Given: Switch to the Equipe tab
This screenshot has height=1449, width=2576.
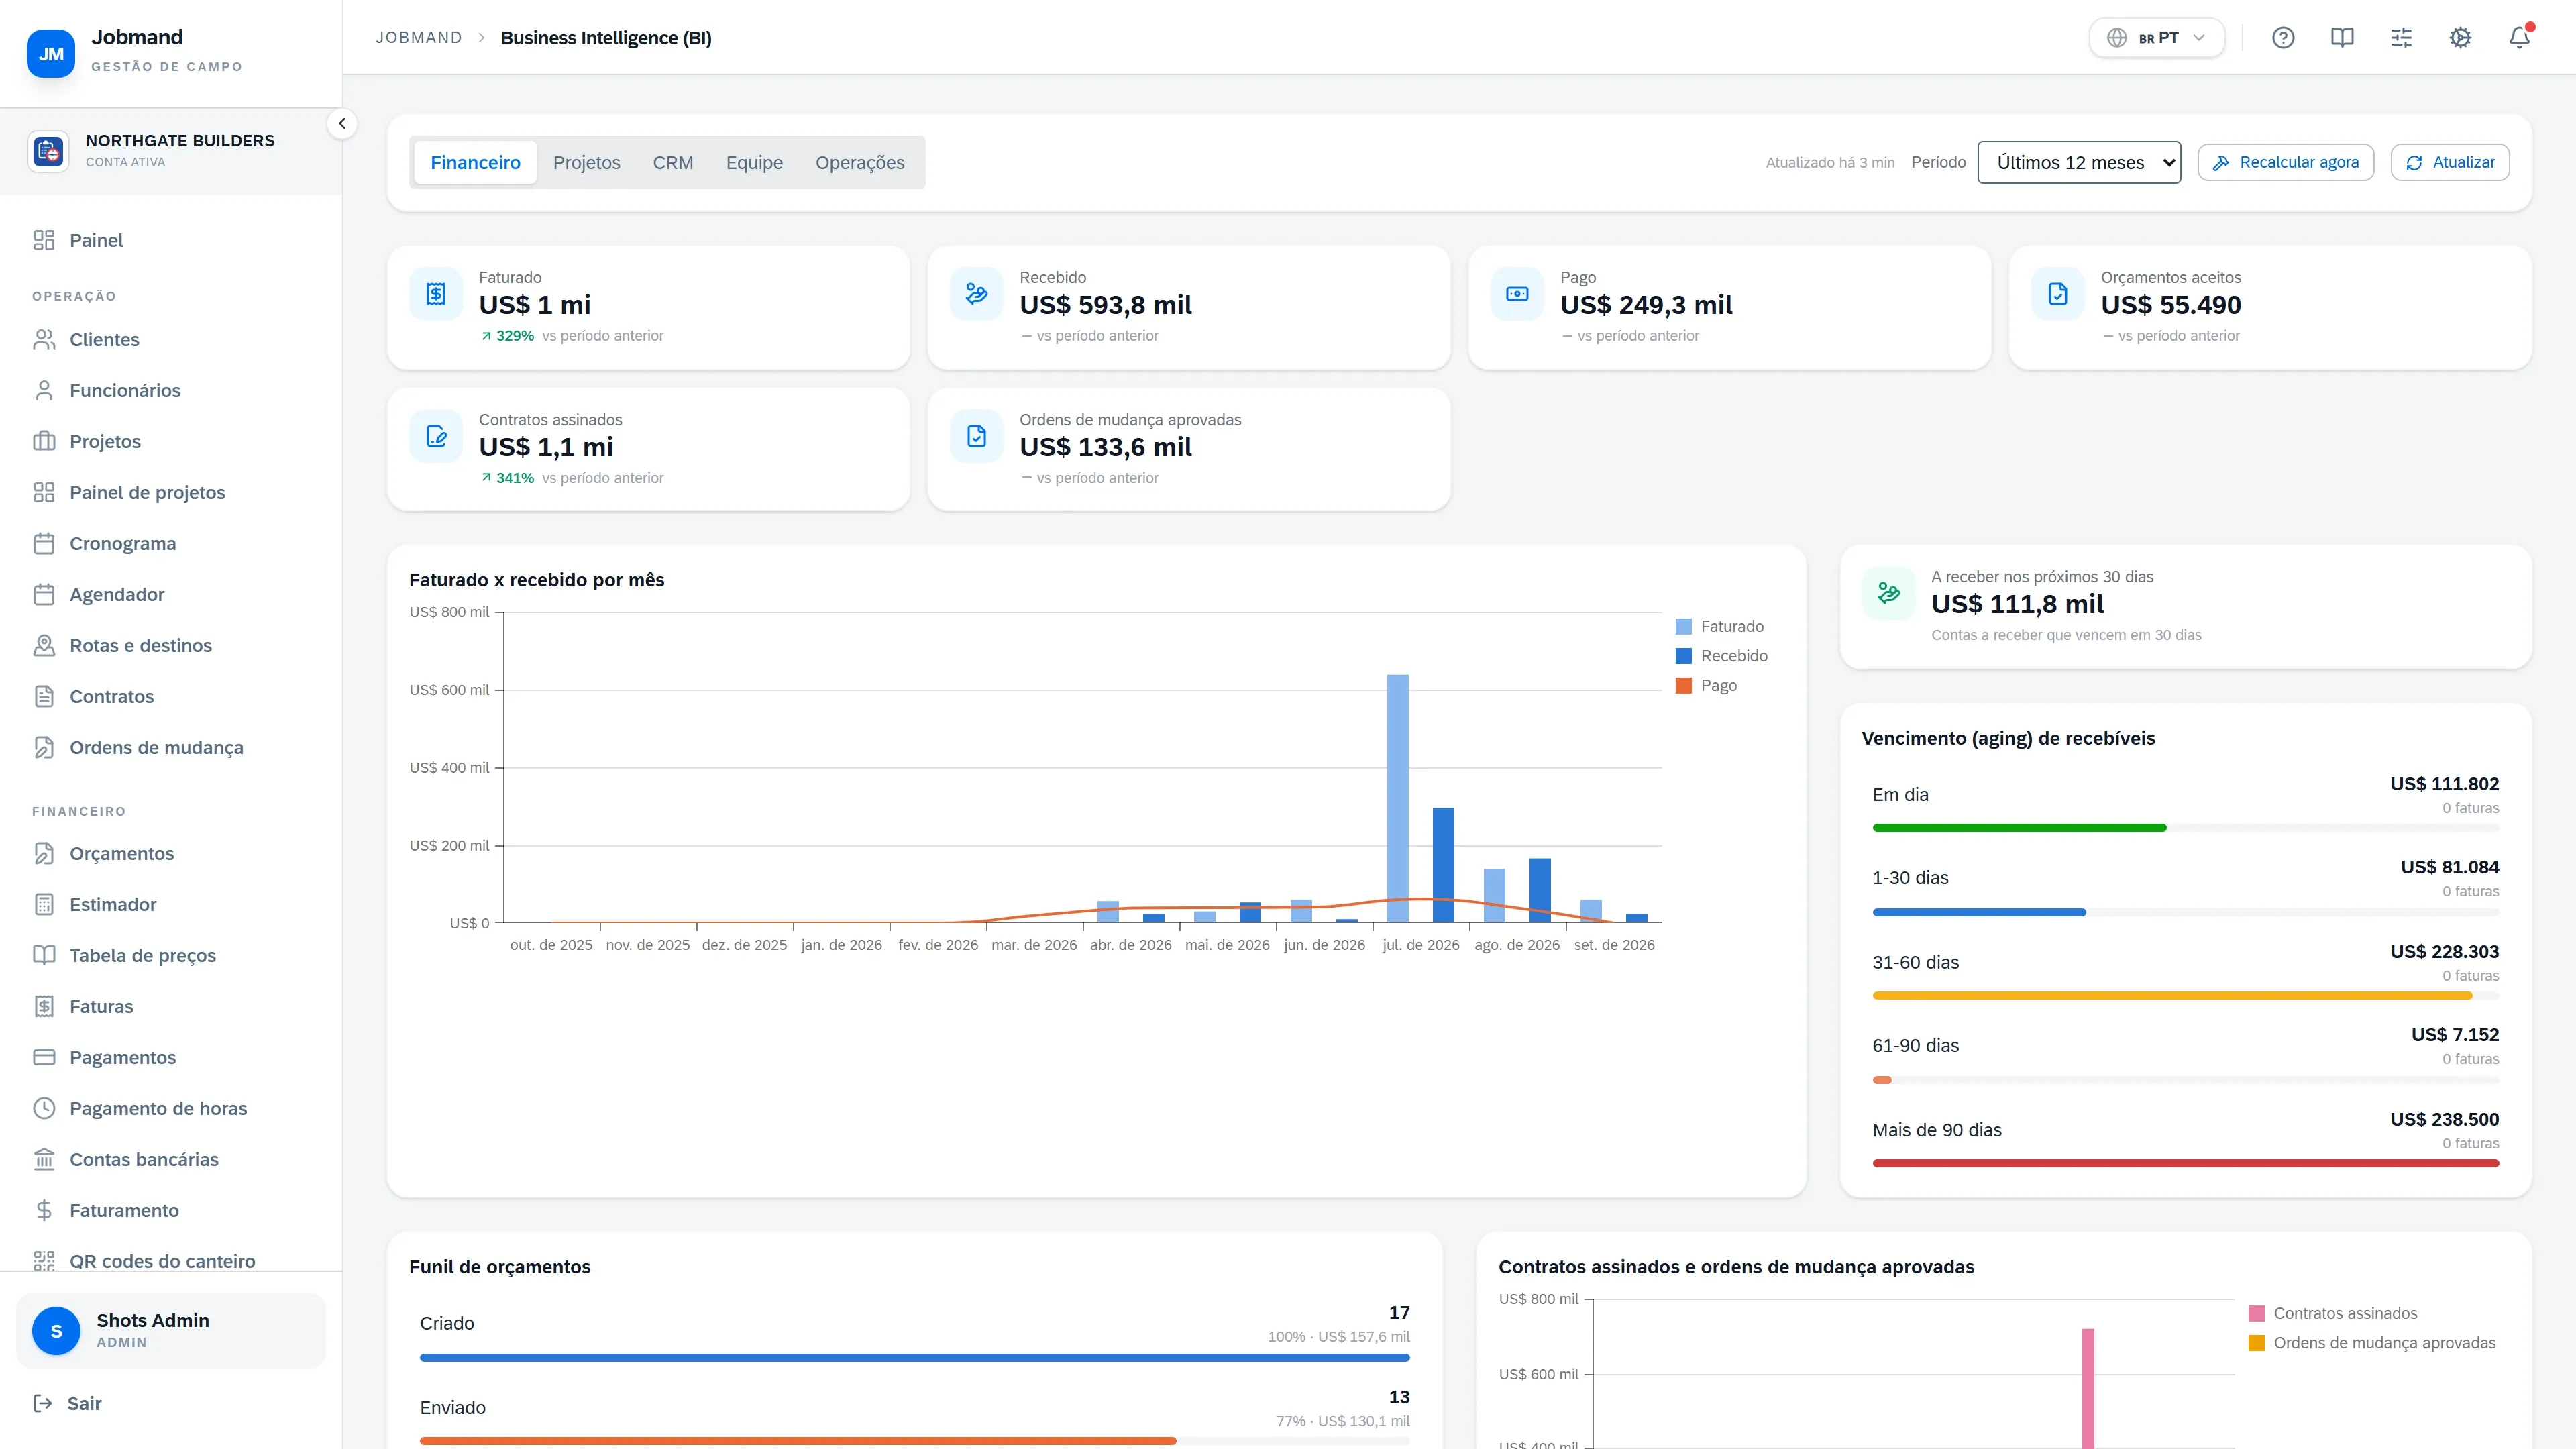Looking at the screenshot, I should (754, 162).
